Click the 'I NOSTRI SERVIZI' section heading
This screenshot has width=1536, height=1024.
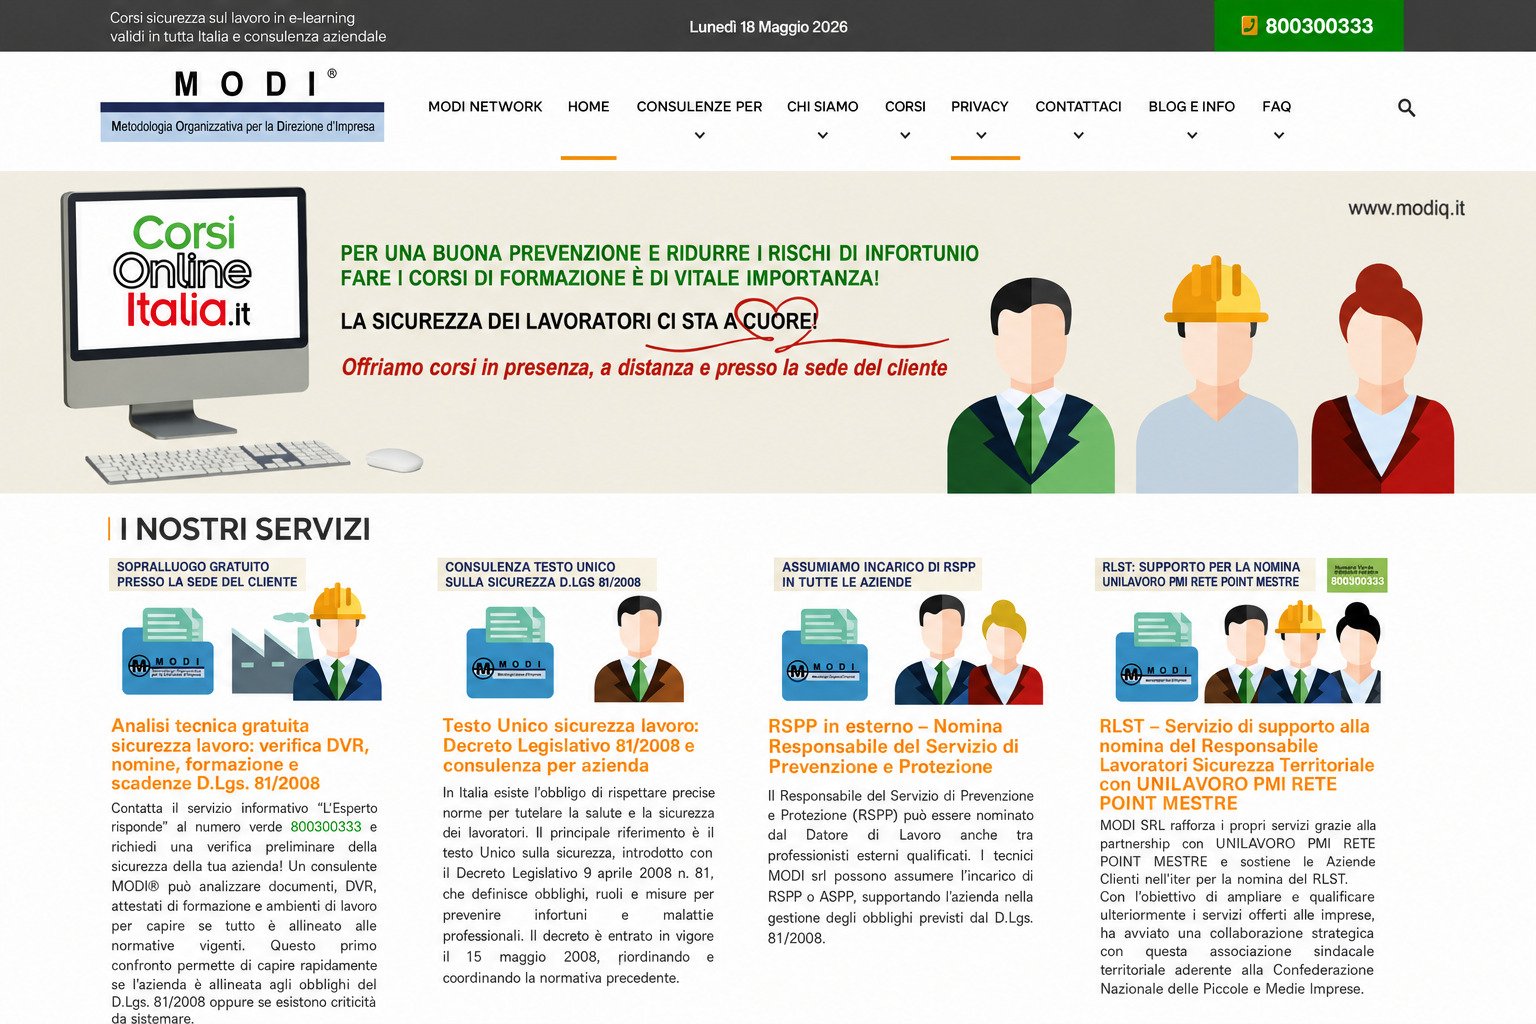pos(245,529)
